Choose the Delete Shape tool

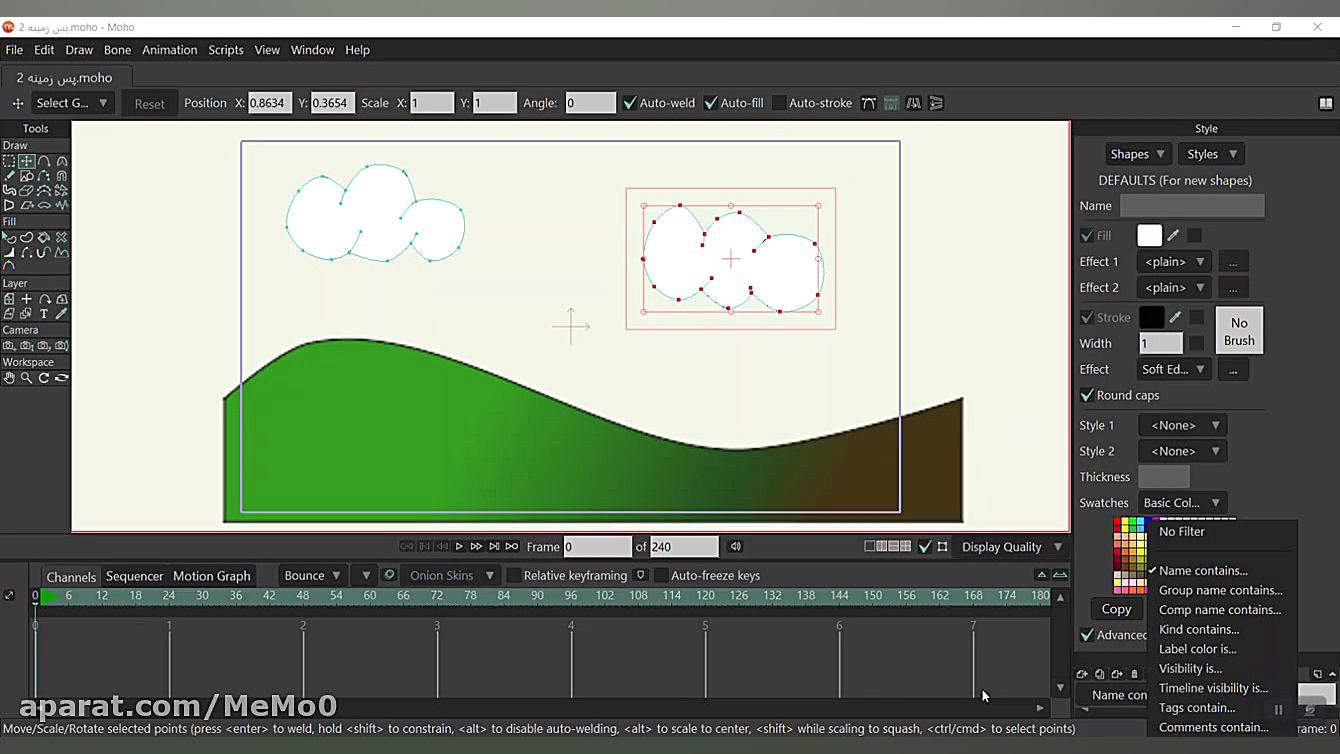pos(61,238)
